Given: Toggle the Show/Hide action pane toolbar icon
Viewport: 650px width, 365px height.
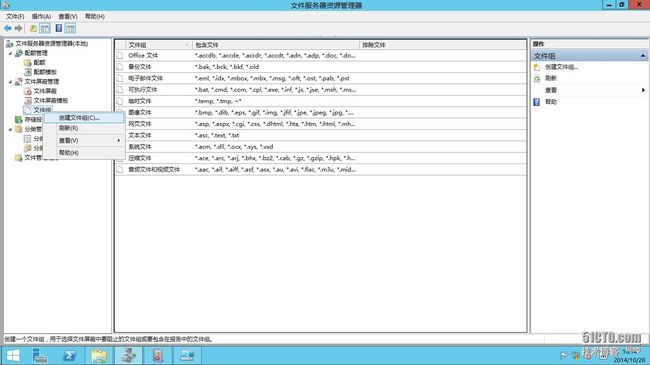Looking at the screenshot, I should tap(70, 28).
